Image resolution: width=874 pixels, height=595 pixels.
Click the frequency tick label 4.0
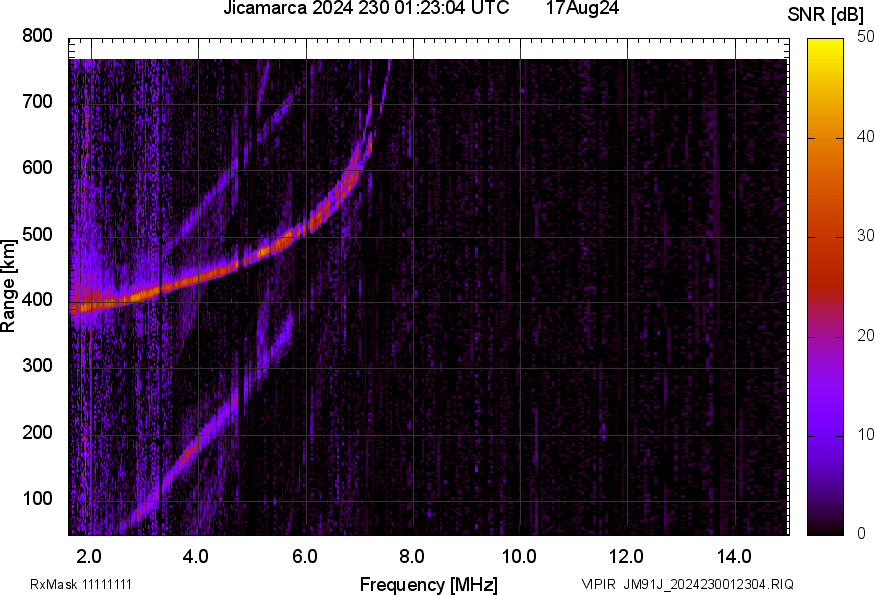(x=196, y=556)
